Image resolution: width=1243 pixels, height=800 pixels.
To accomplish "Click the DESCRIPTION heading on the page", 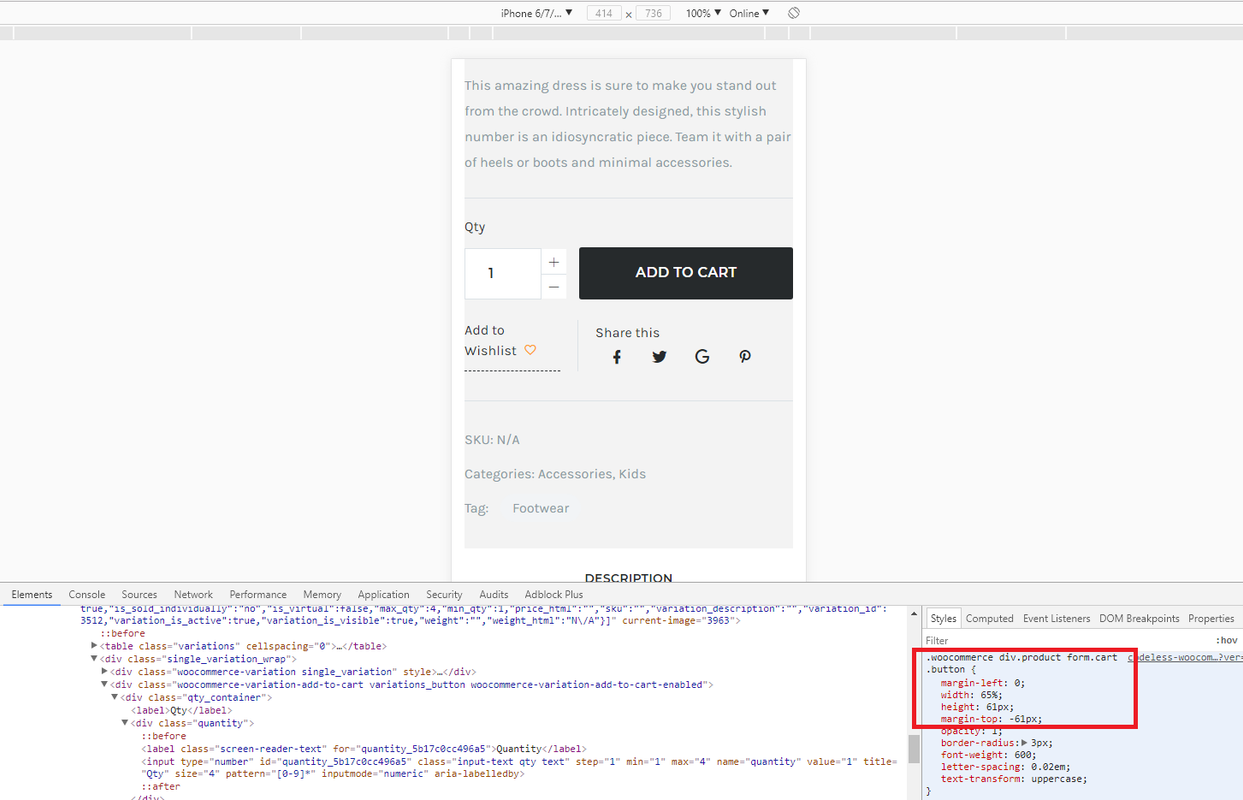I will pyautogui.click(x=628, y=578).
